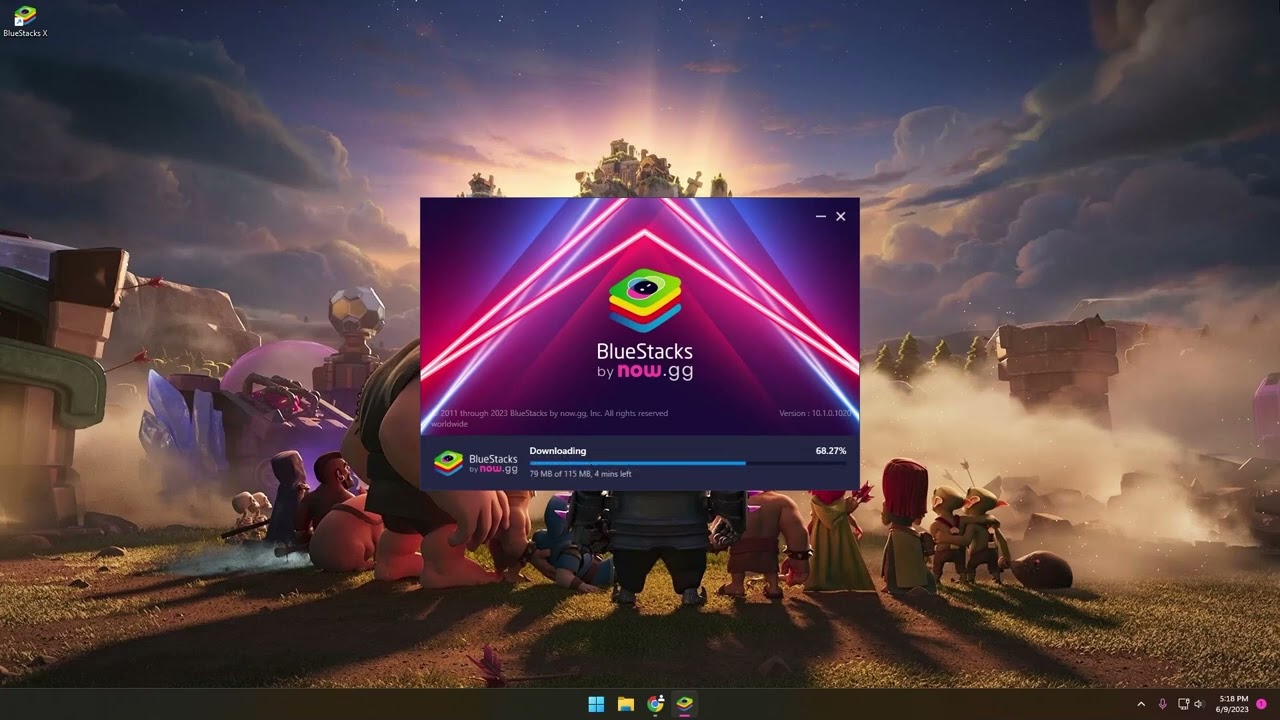Click the large BlueStacks logo in installer
Image resolution: width=1280 pixels, height=720 pixels.
[645, 300]
